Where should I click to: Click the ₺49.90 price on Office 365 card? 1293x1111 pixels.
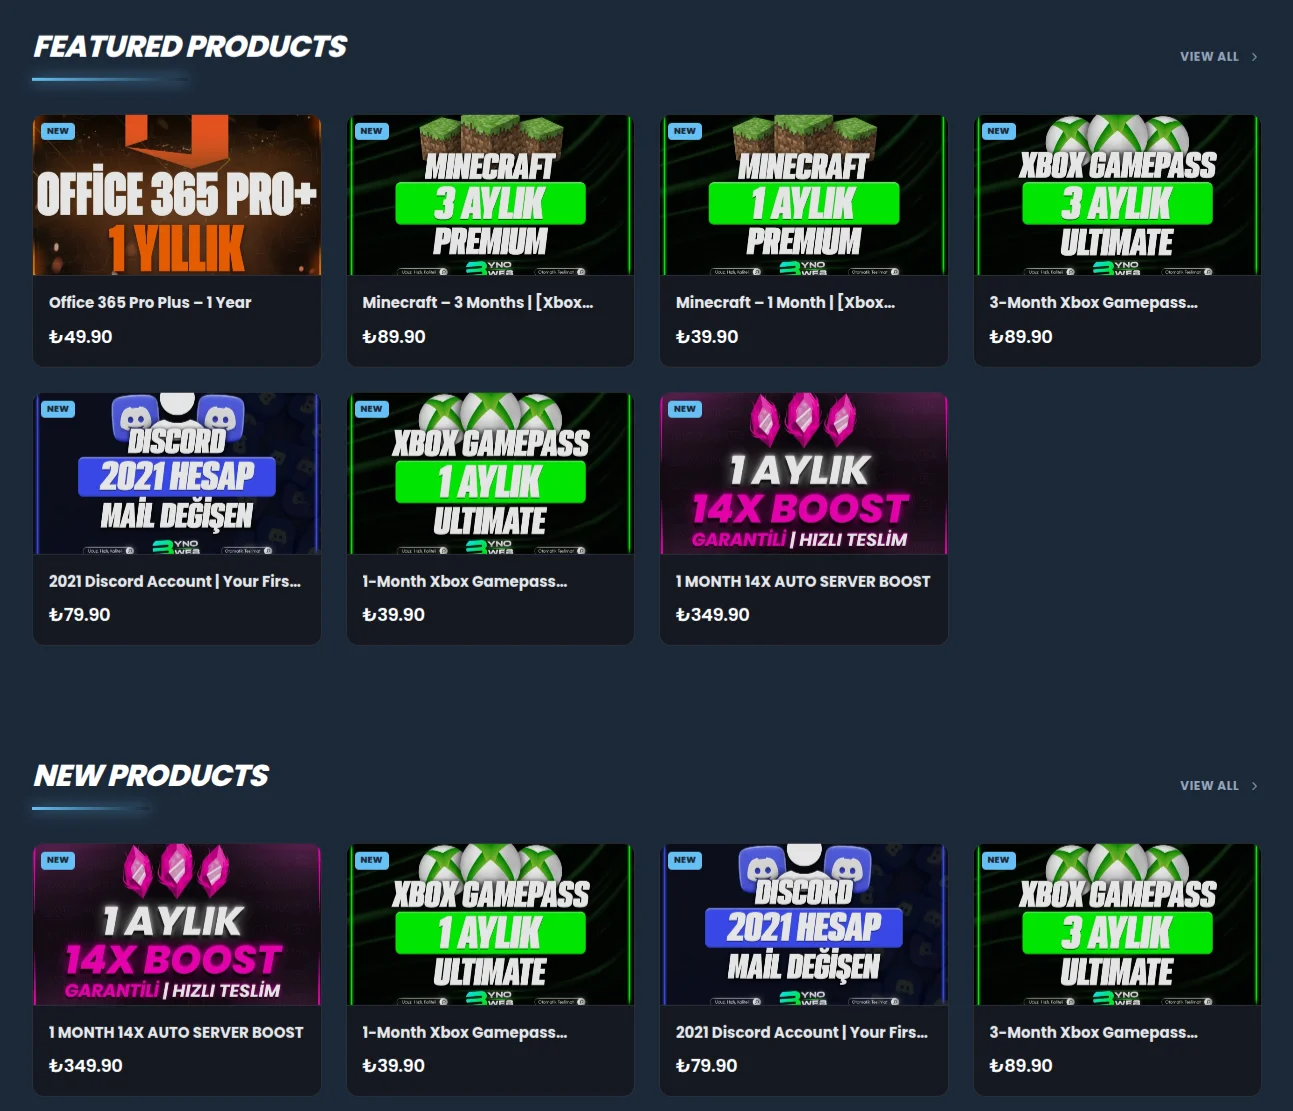coord(81,337)
